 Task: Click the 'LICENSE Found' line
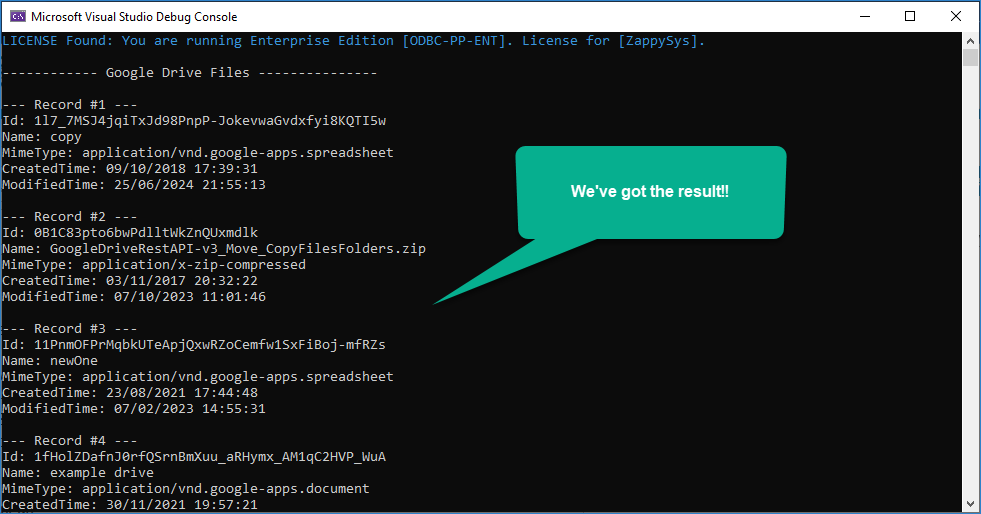353,41
